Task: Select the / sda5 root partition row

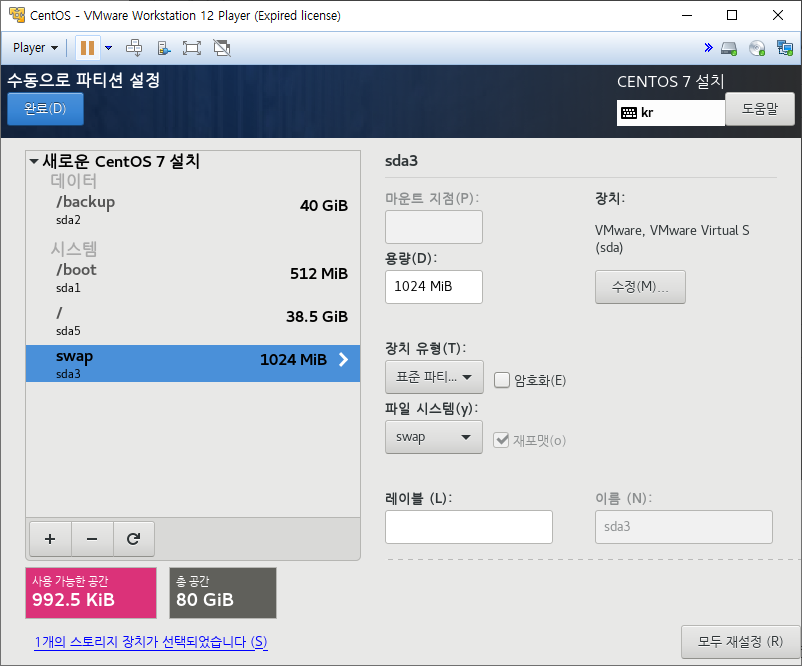Action: tap(193, 321)
